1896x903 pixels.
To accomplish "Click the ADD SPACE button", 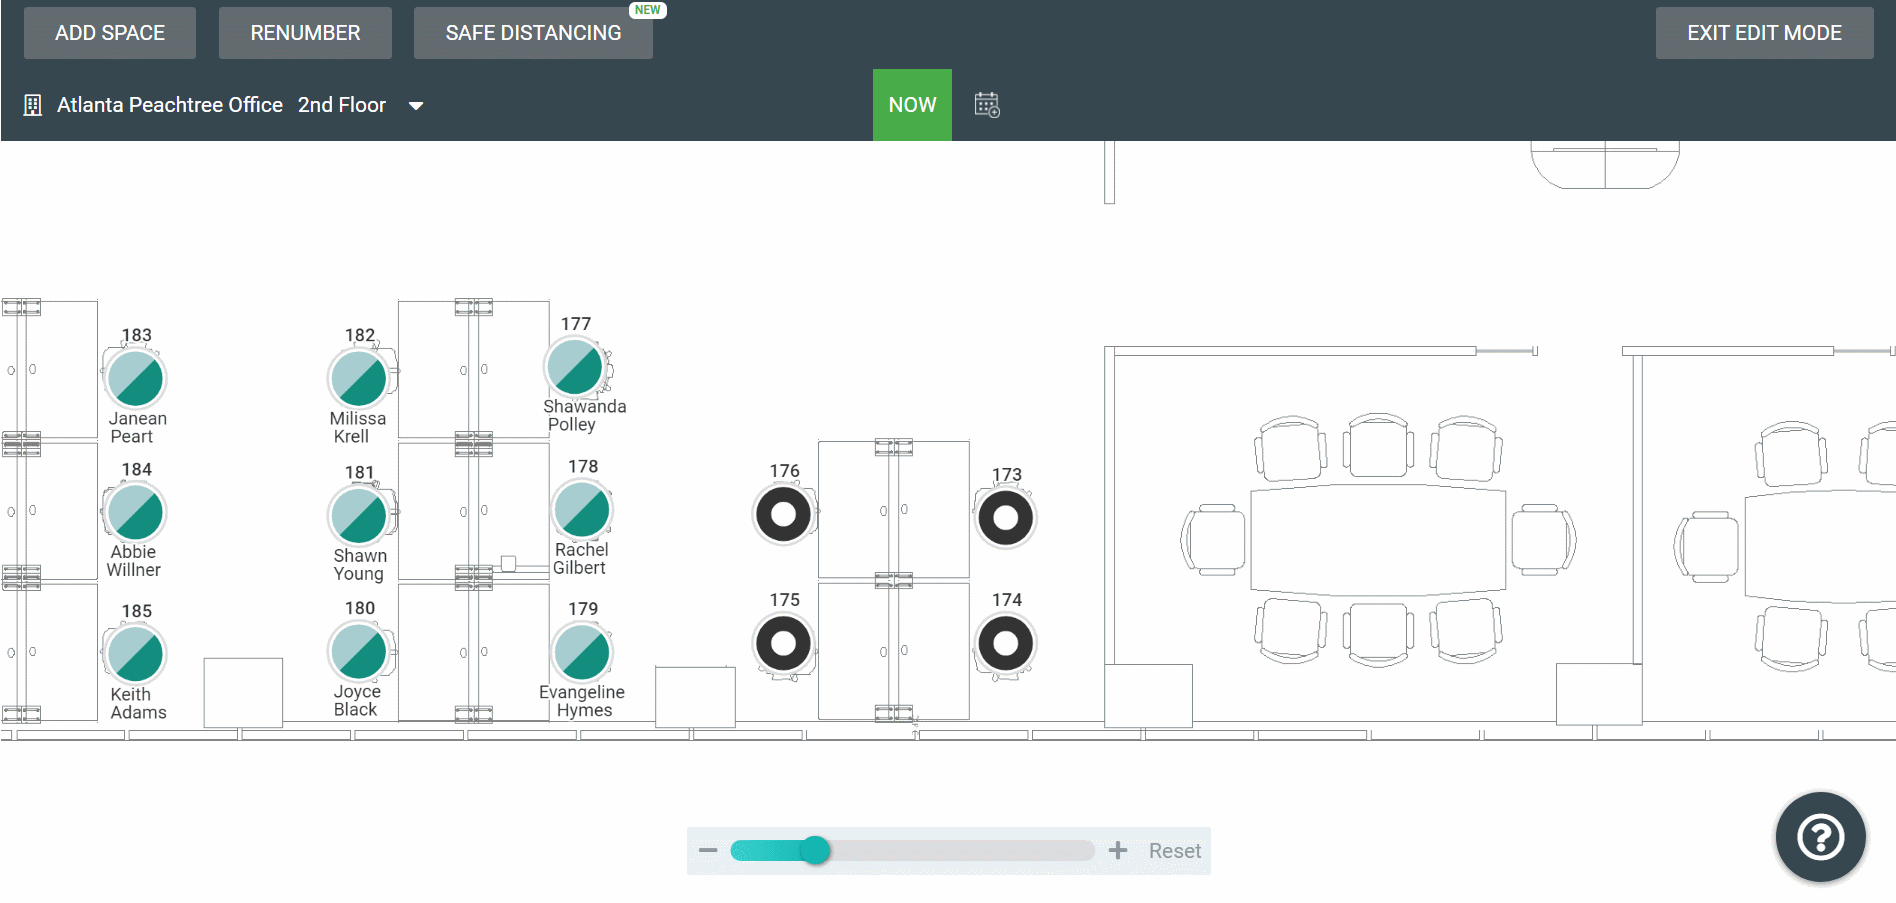I will tap(110, 33).
